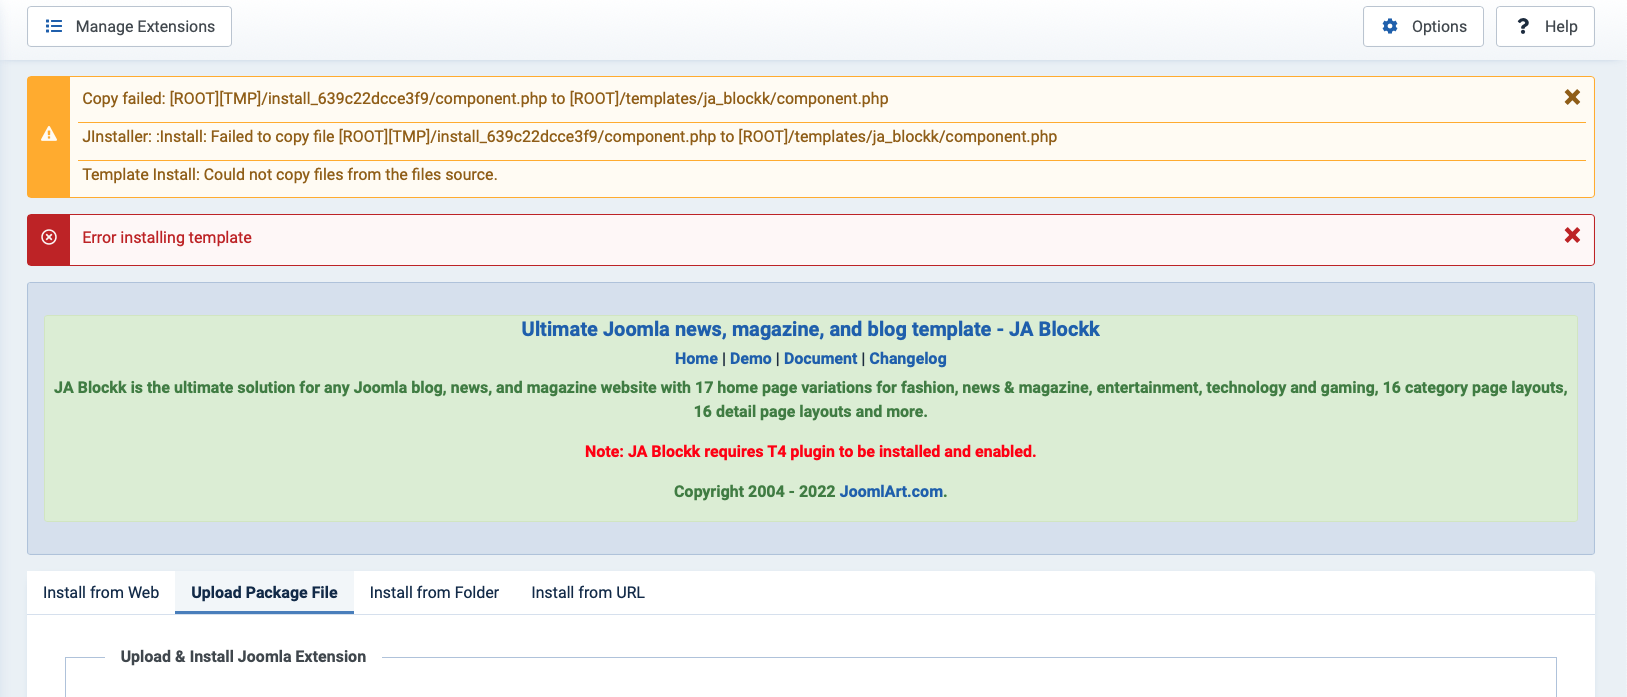This screenshot has height=697, width=1627.
Task: Switch to Install from Web tab
Action: click(x=101, y=592)
